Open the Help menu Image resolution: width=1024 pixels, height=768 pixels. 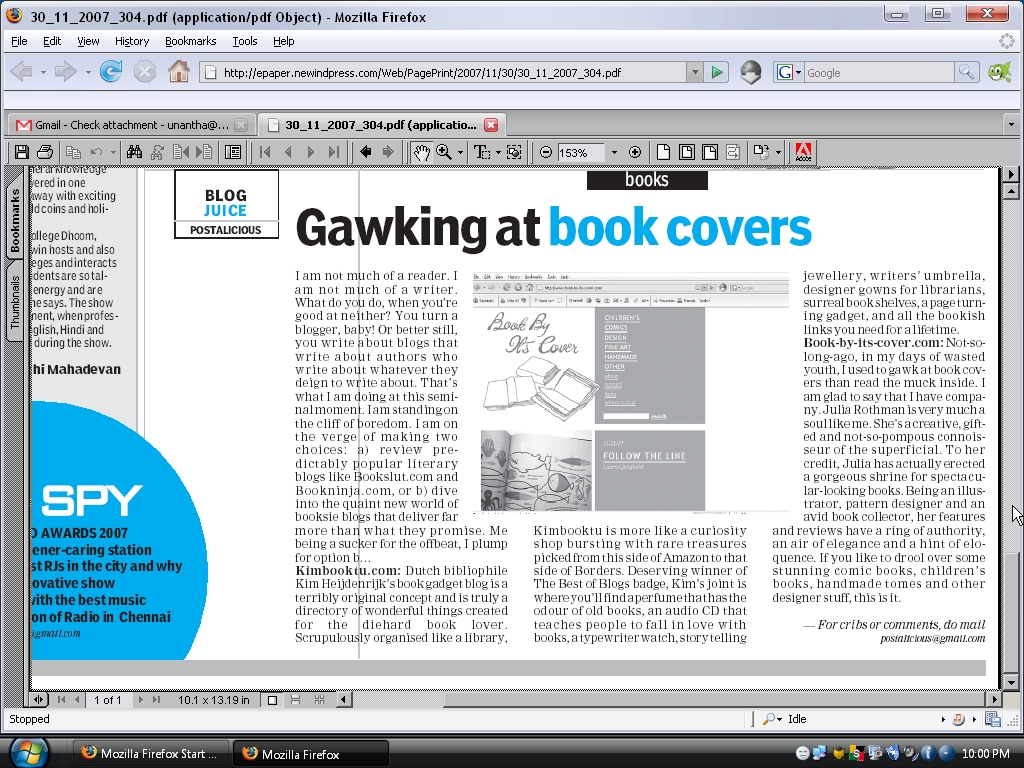click(283, 41)
